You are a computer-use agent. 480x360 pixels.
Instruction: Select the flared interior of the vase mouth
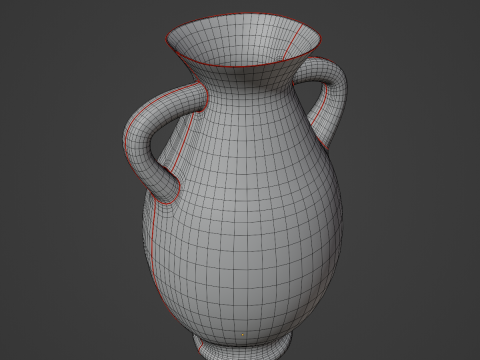click(x=243, y=40)
